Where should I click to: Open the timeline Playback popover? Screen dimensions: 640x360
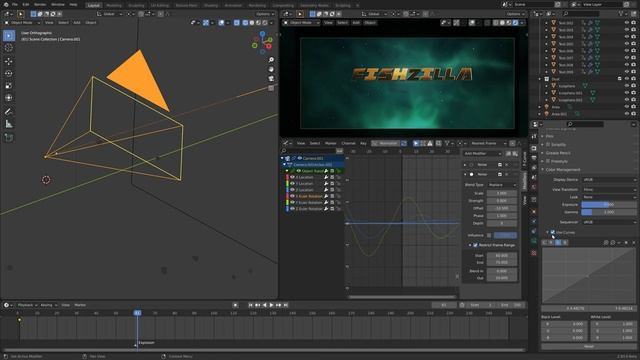pos(27,305)
